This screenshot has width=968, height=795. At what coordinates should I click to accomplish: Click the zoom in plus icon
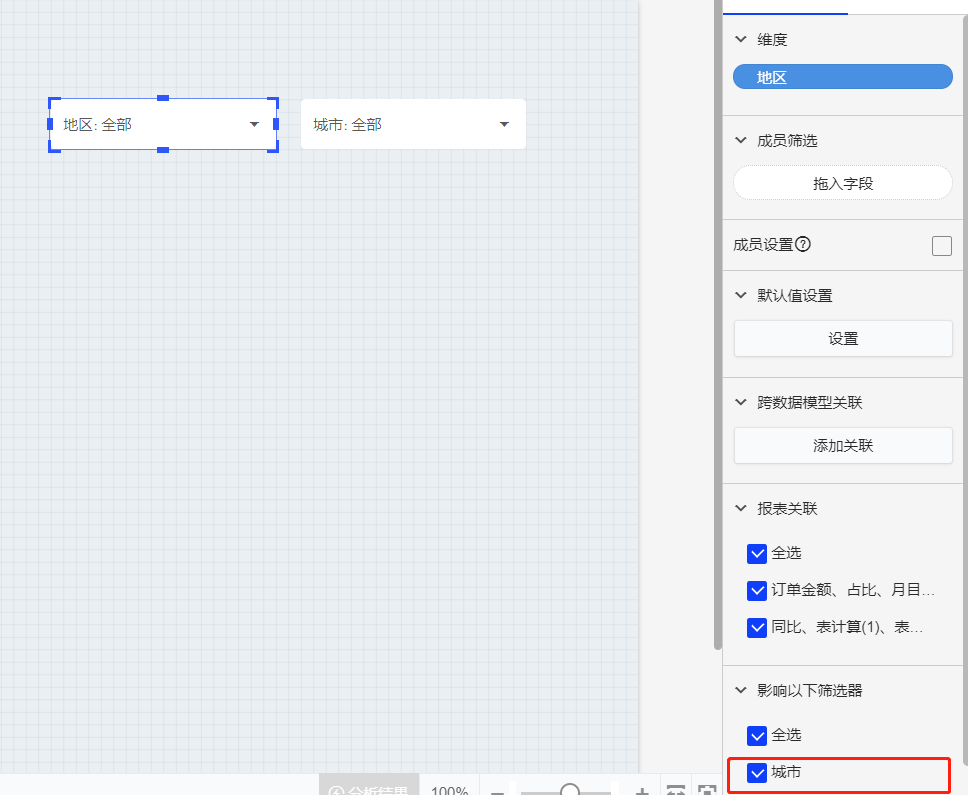point(642,791)
